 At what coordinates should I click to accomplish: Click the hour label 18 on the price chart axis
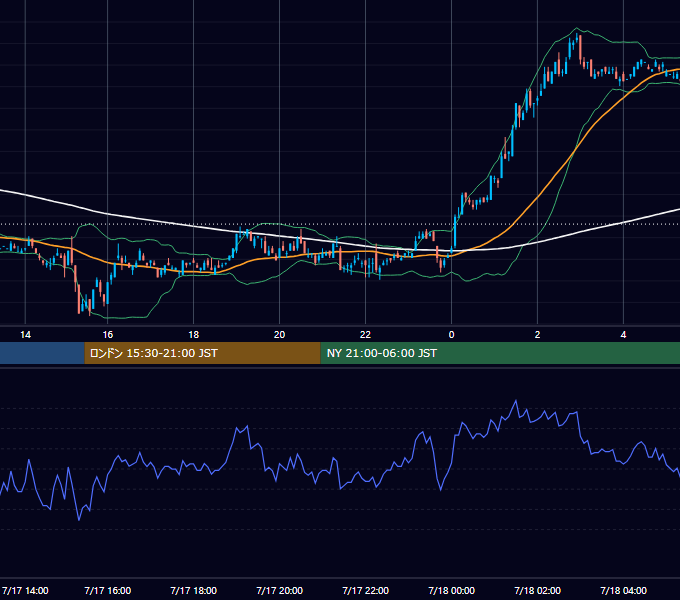[193, 335]
